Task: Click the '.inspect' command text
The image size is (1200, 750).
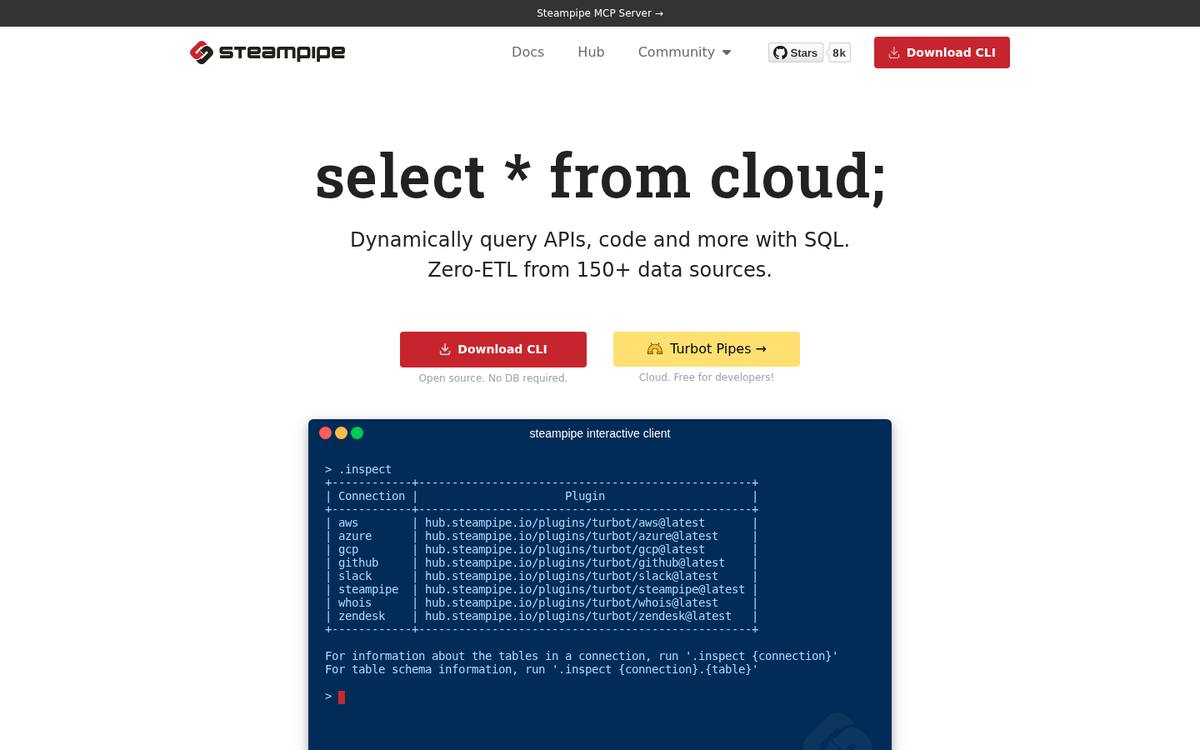Action: coord(365,469)
